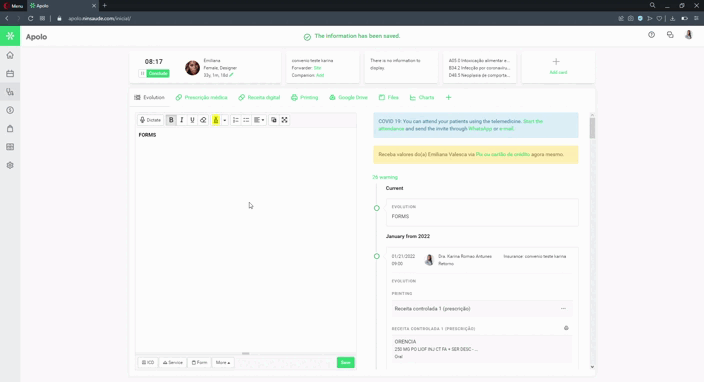Click into the evolution text editor
The image size is (704, 382).
point(246,240)
